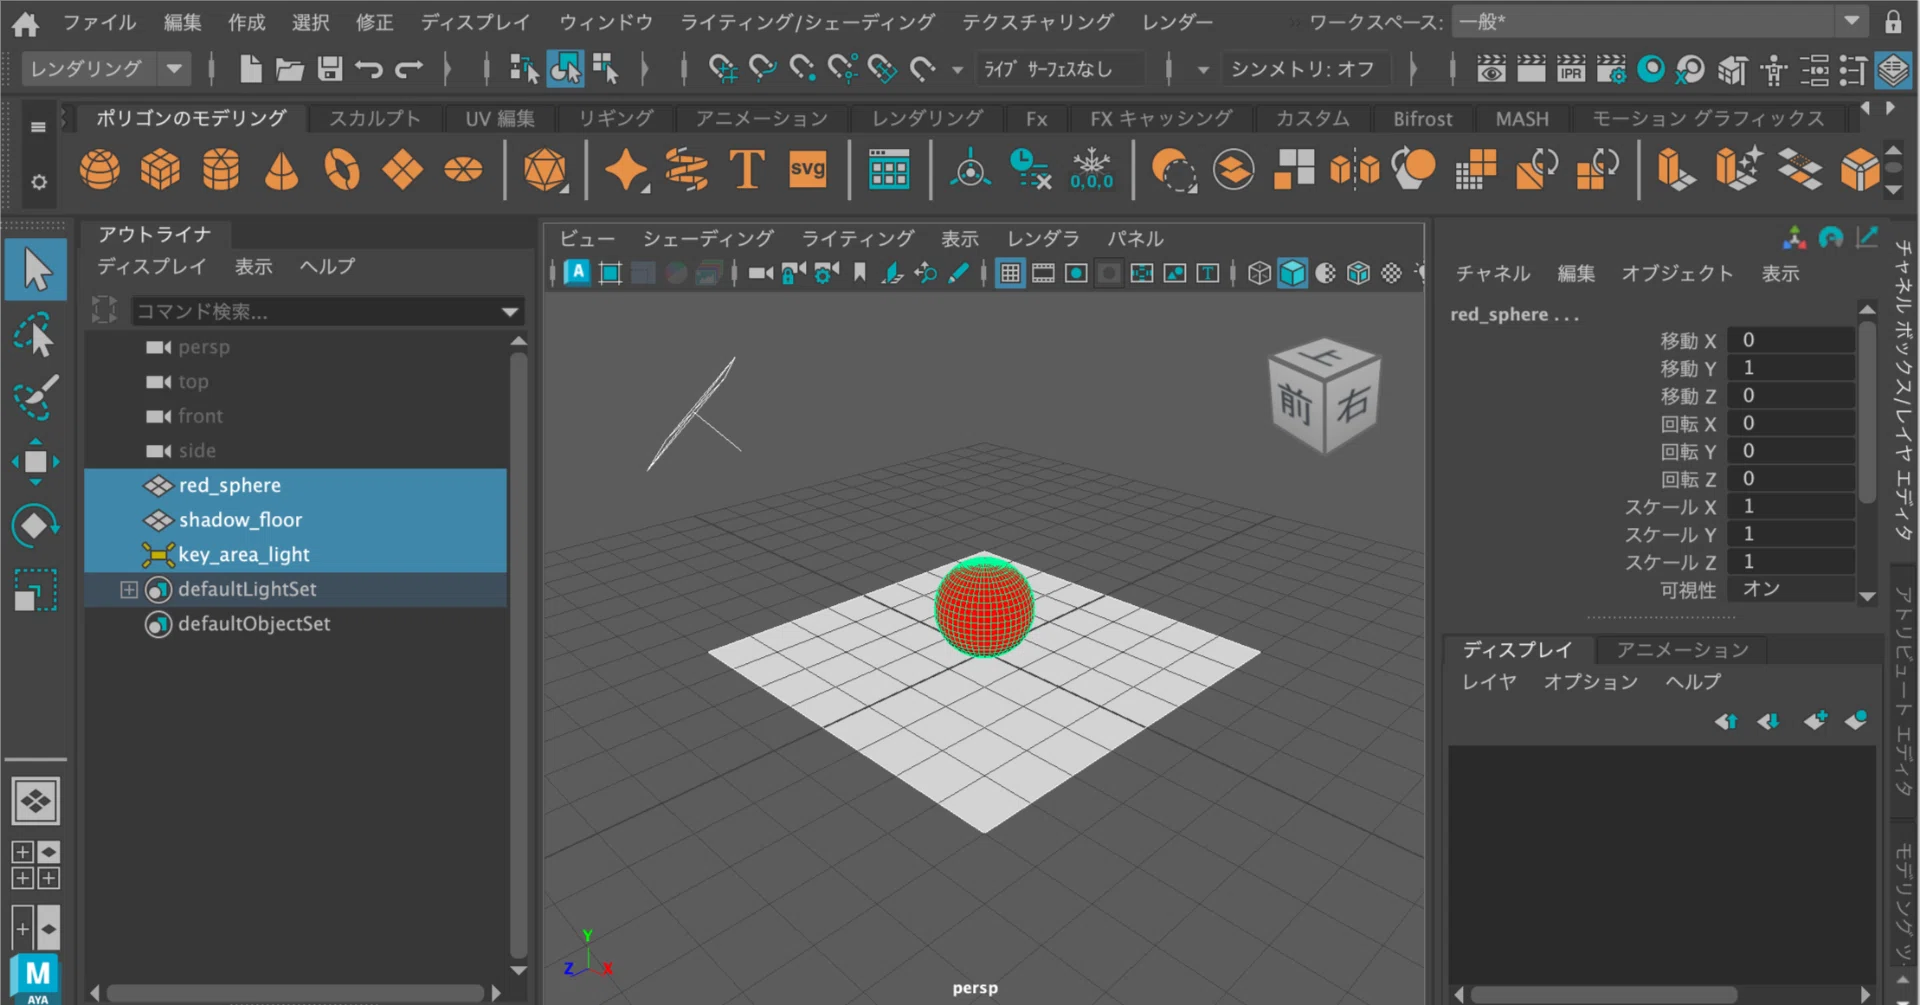Toggle select by object type icon

click(x=565, y=69)
